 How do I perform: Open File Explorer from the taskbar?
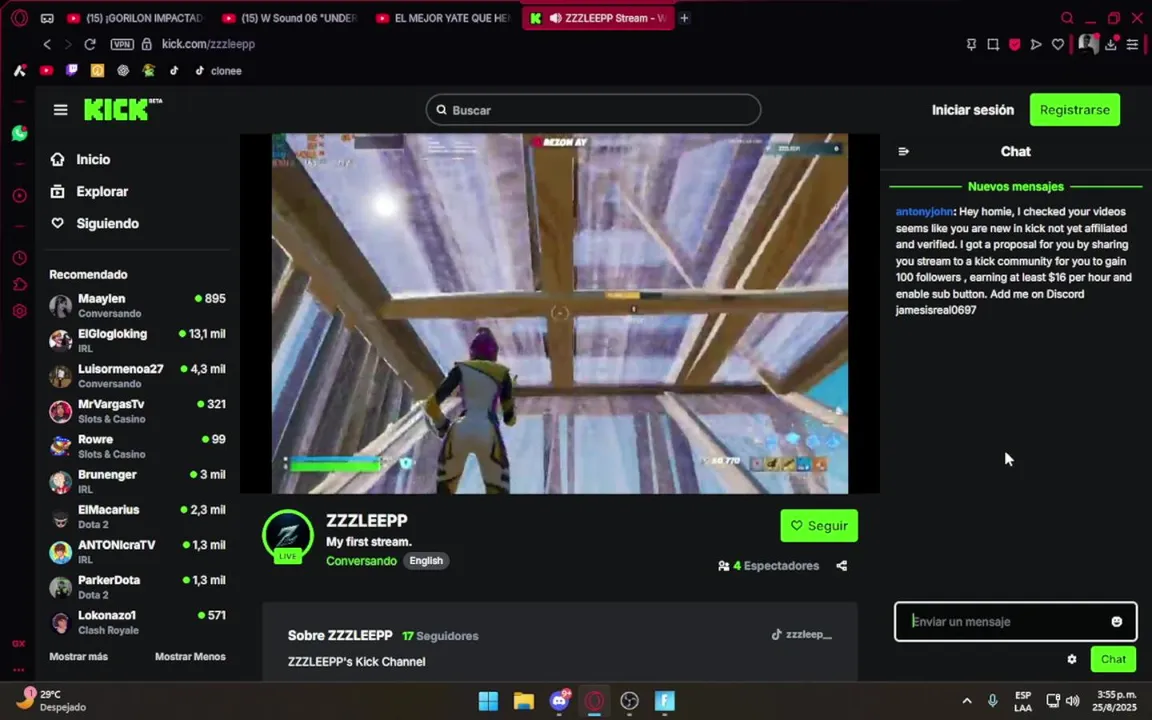pyautogui.click(x=523, y=701)
